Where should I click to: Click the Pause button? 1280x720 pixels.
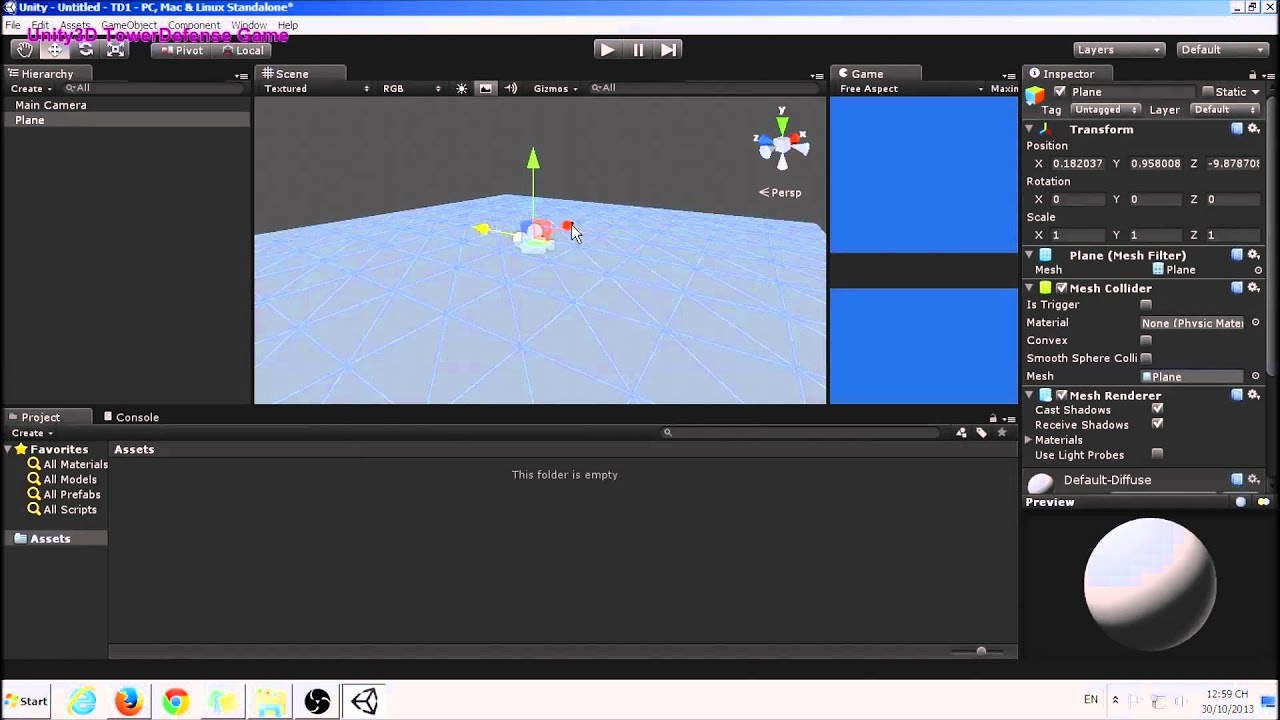(x=638, y=49)
